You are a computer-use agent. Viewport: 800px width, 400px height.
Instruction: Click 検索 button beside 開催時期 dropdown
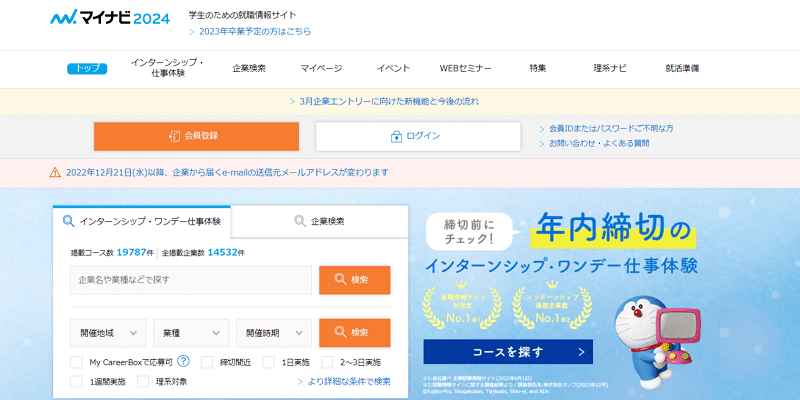click(x=355, y=333)
